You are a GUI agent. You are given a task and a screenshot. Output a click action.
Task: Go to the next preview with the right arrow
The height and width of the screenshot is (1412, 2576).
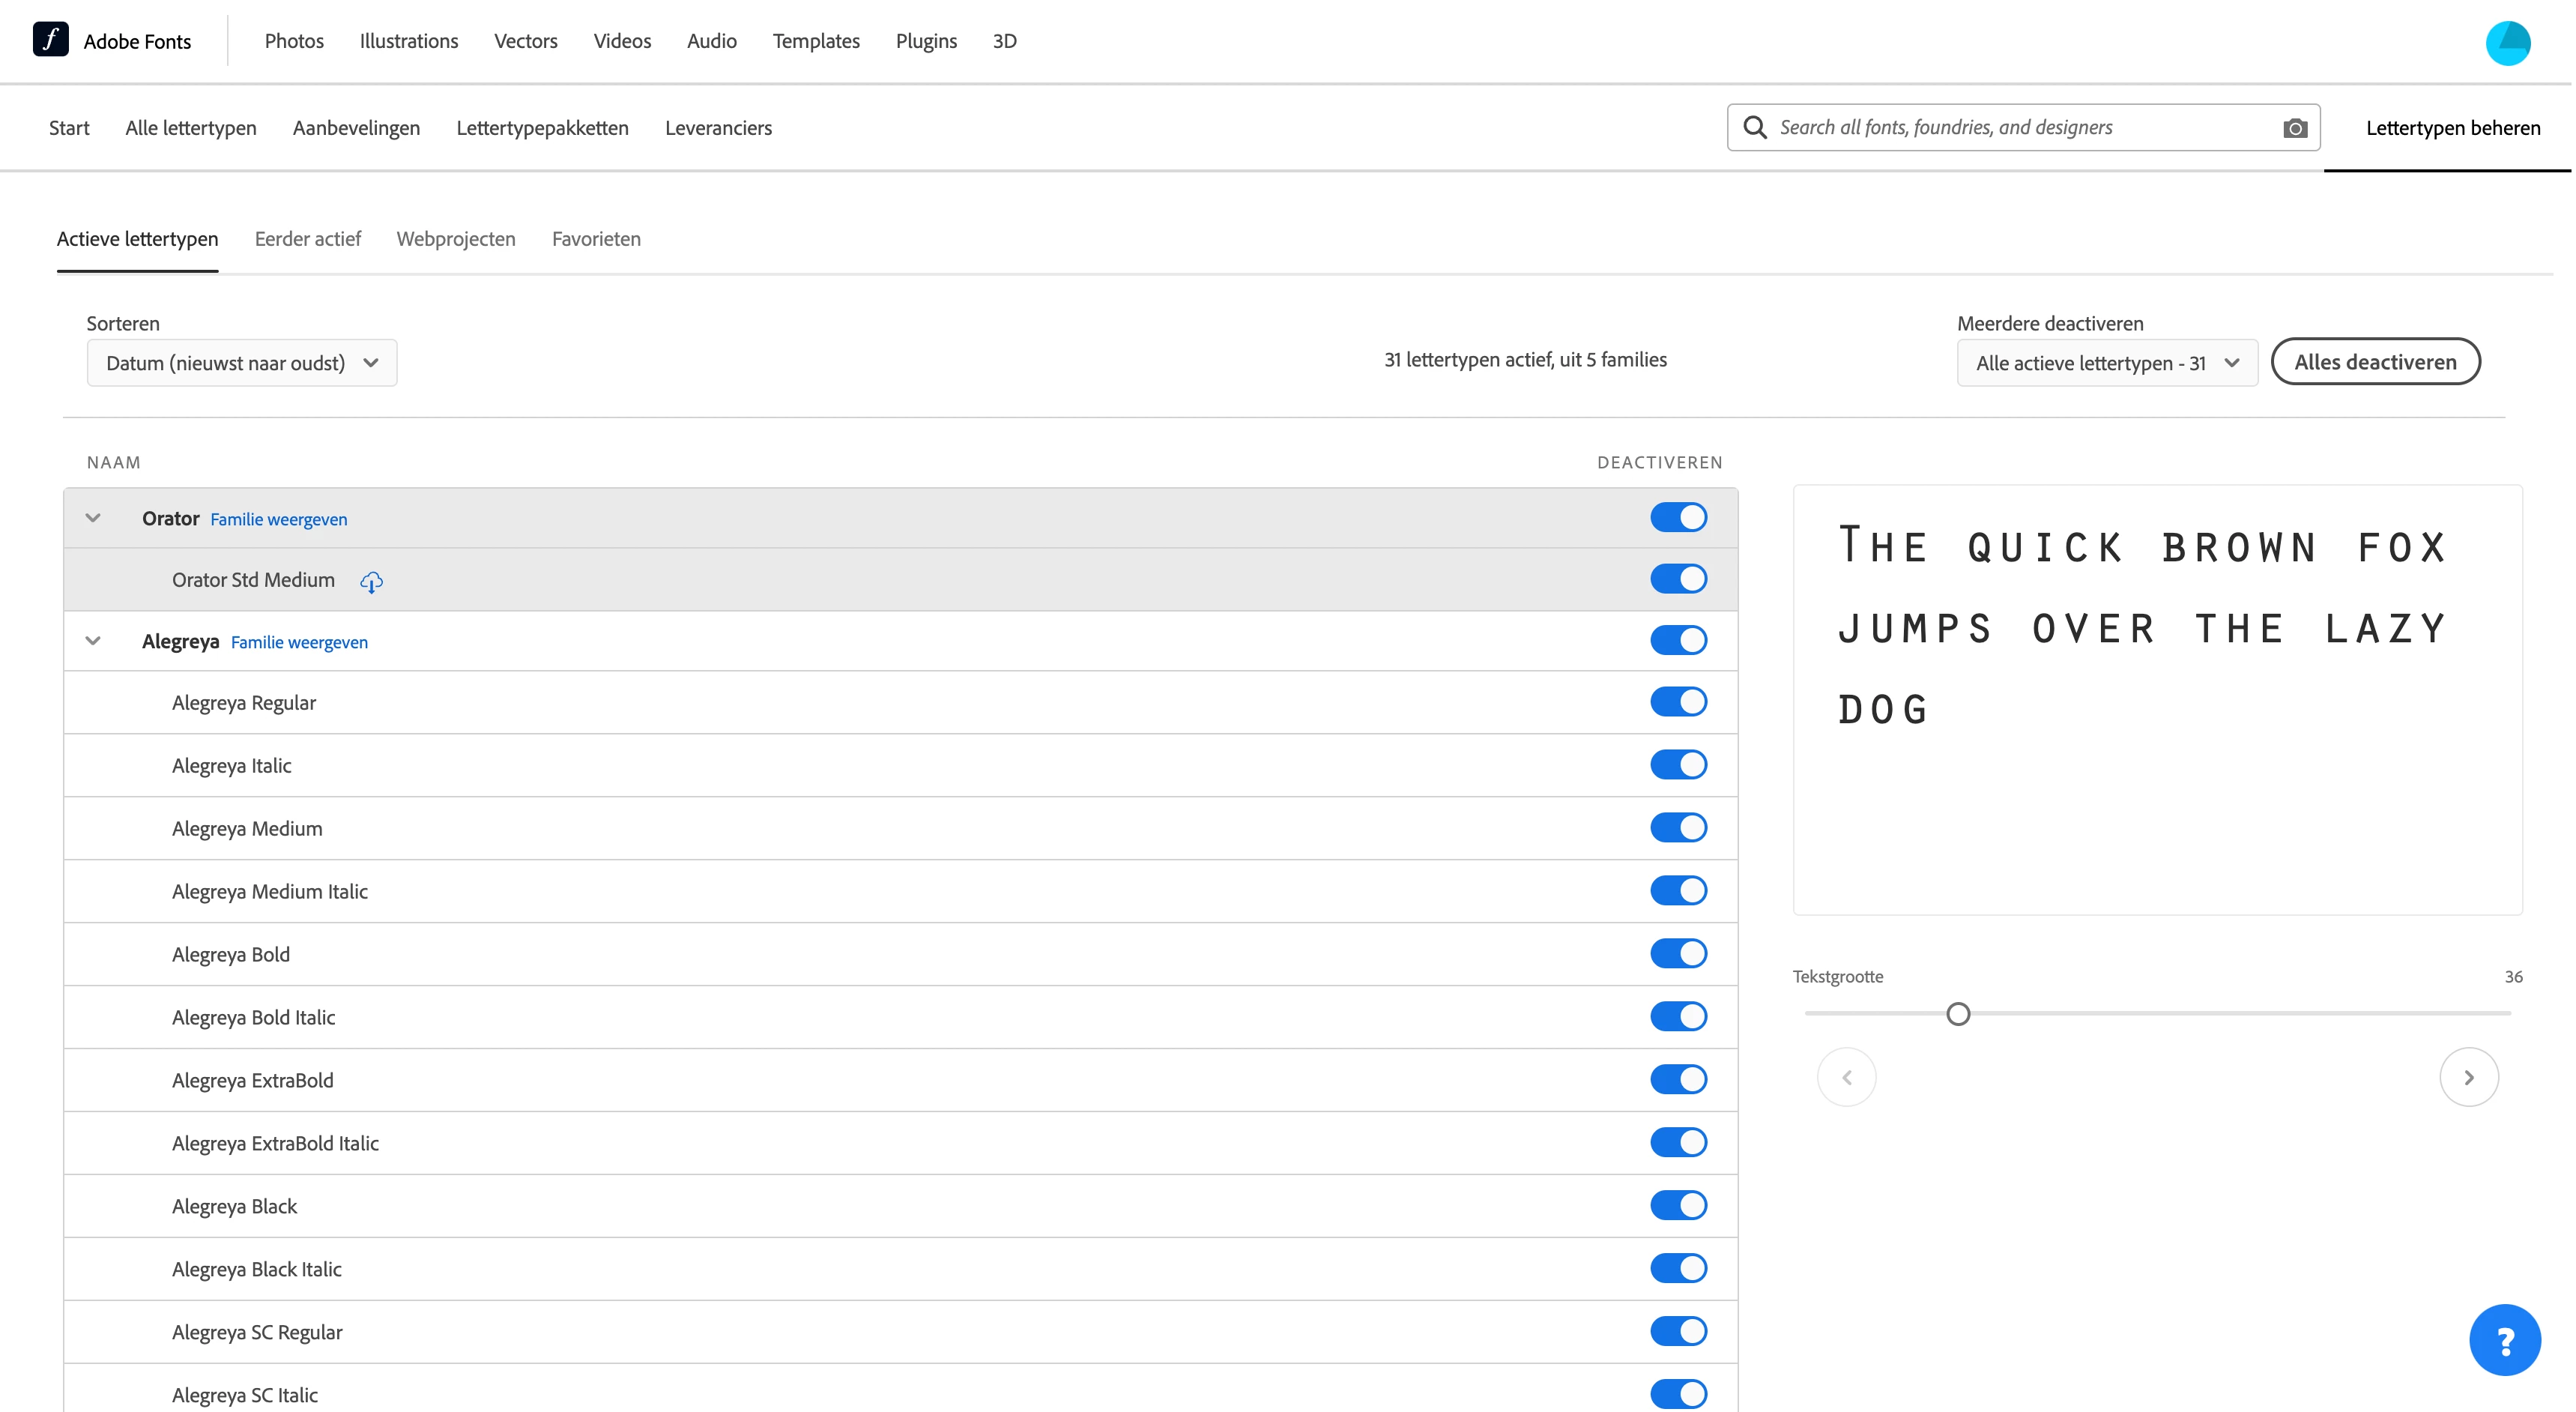pos(2468,1077)
